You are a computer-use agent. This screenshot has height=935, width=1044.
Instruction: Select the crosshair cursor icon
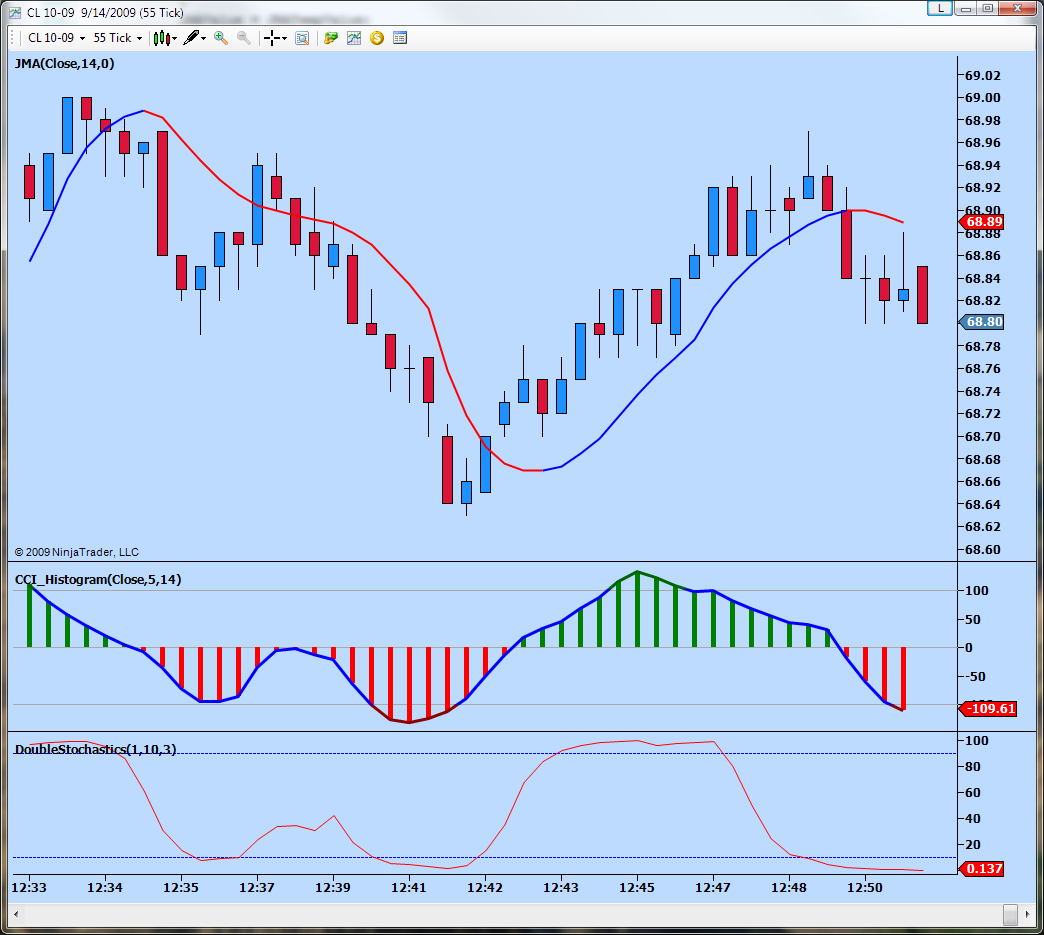(x=272, y=38)
